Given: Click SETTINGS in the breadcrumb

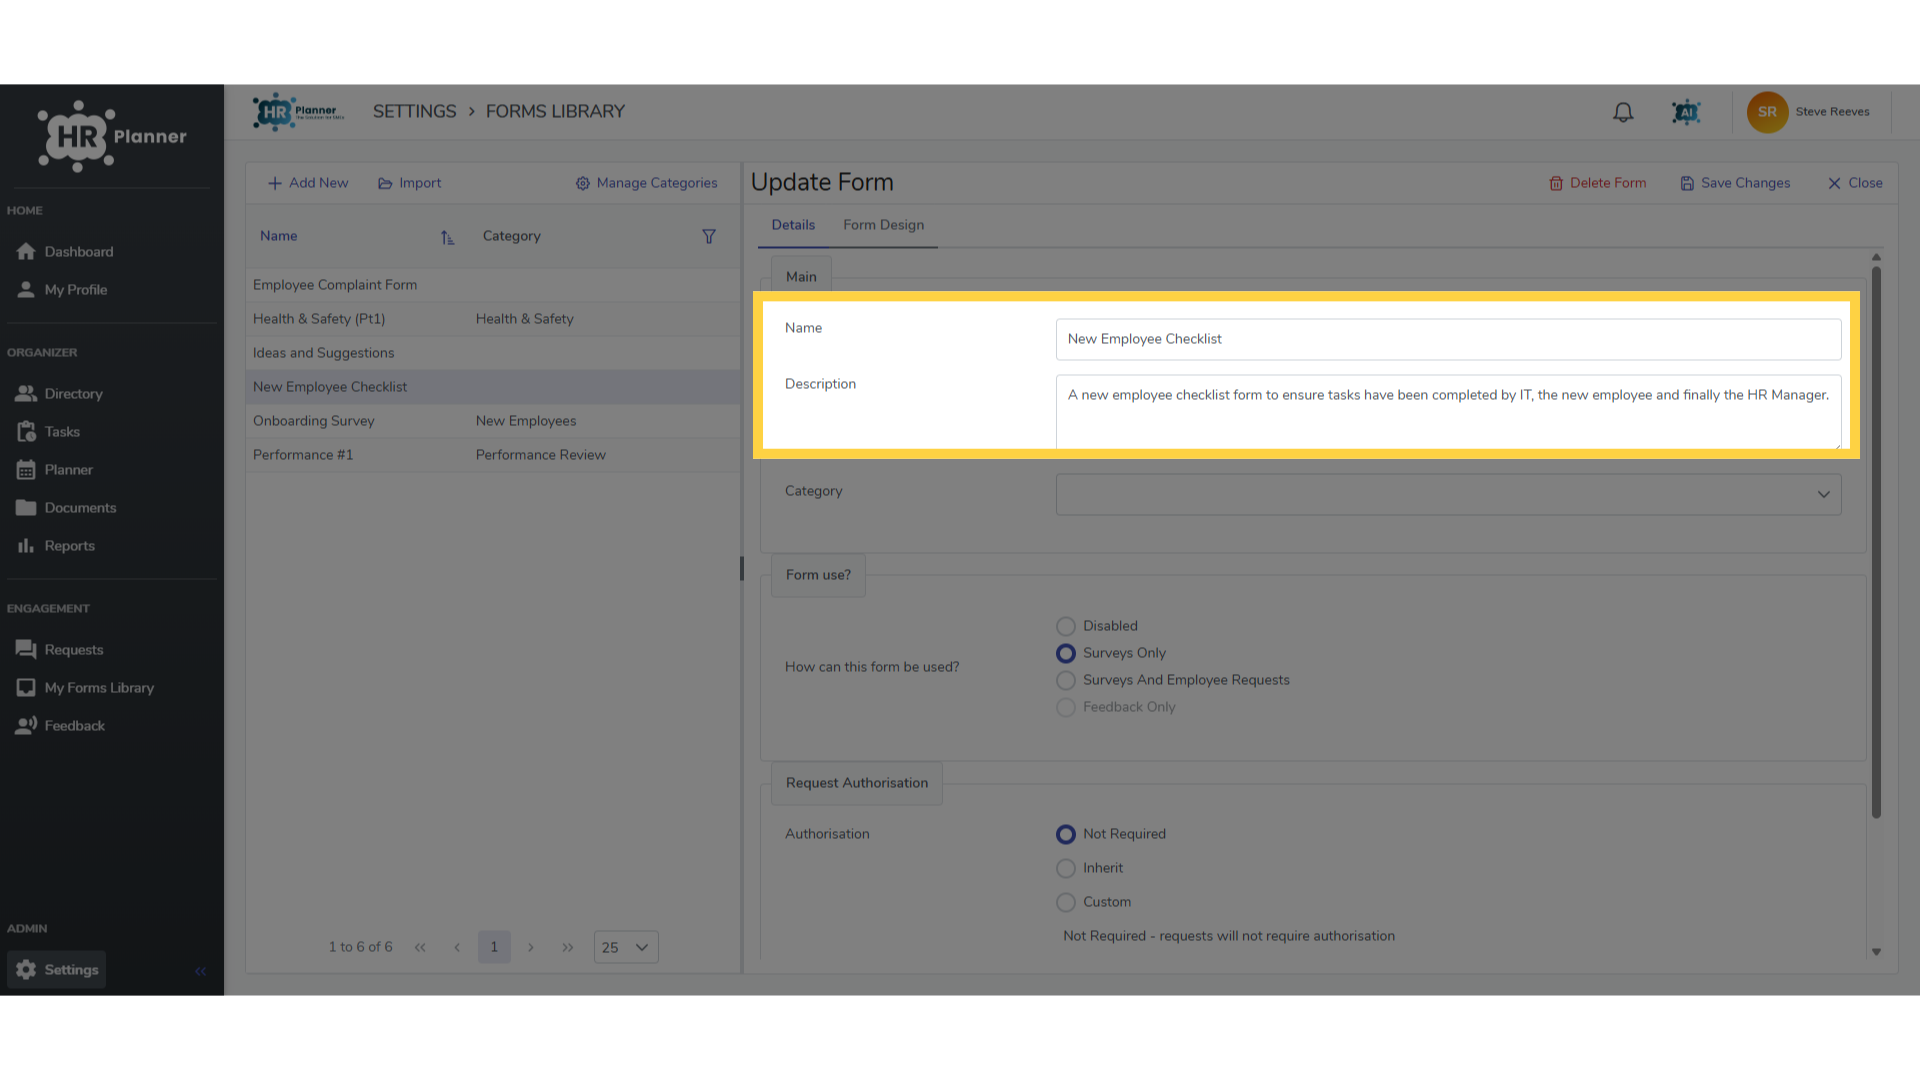Looking at the screenshot, I should pos(414,111).
